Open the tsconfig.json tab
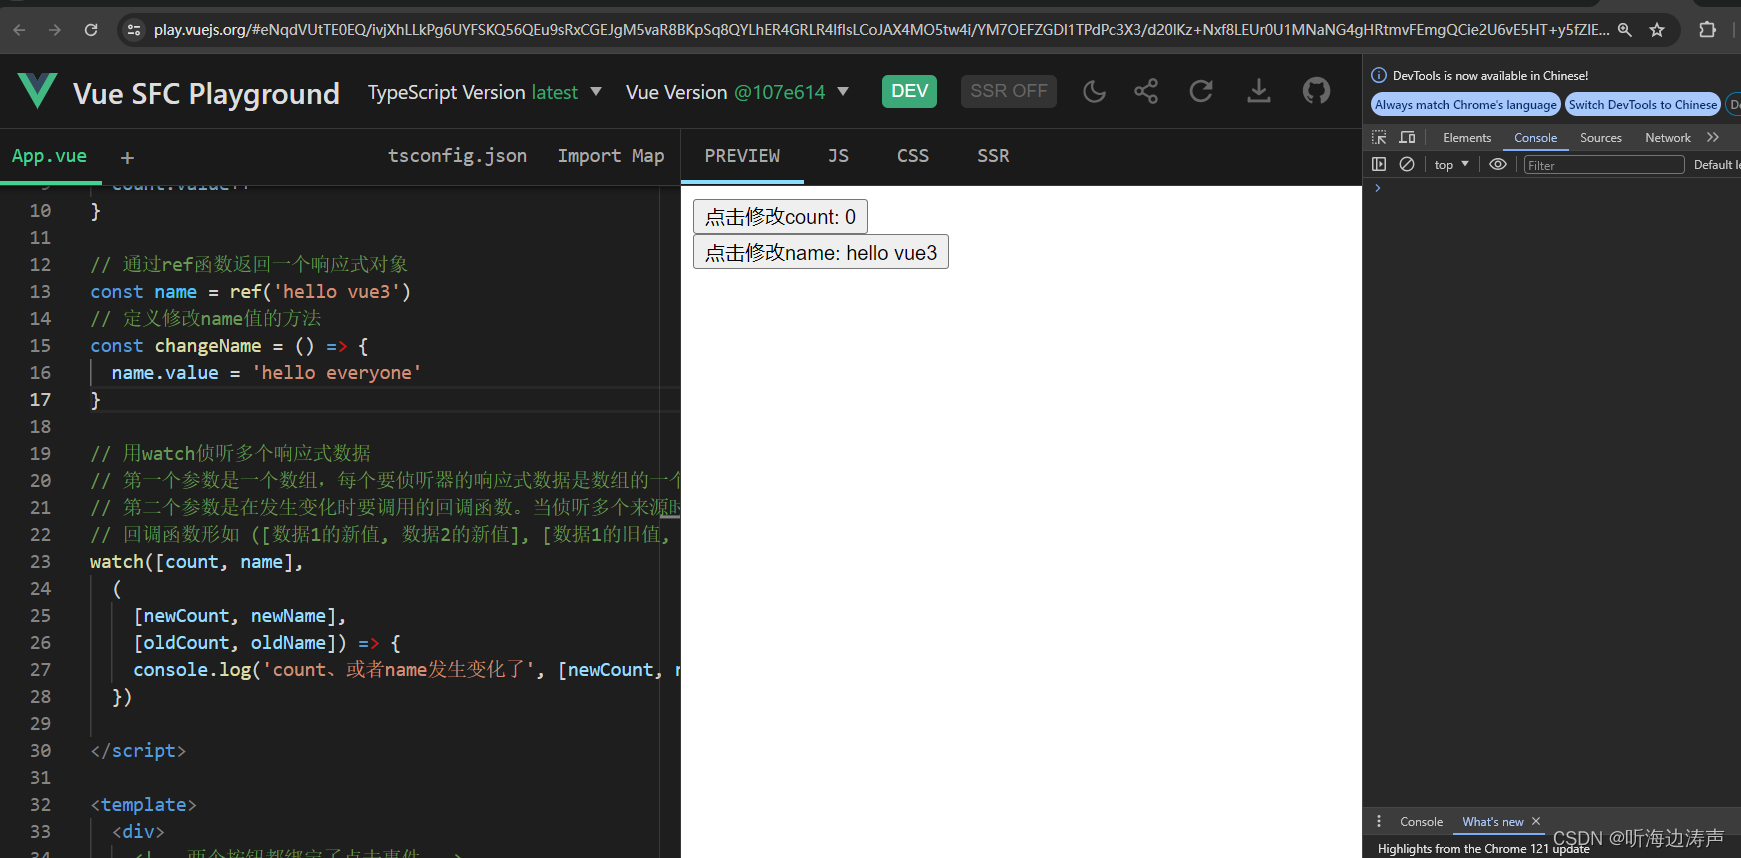 pyautogui.click(x=457, y=156)
